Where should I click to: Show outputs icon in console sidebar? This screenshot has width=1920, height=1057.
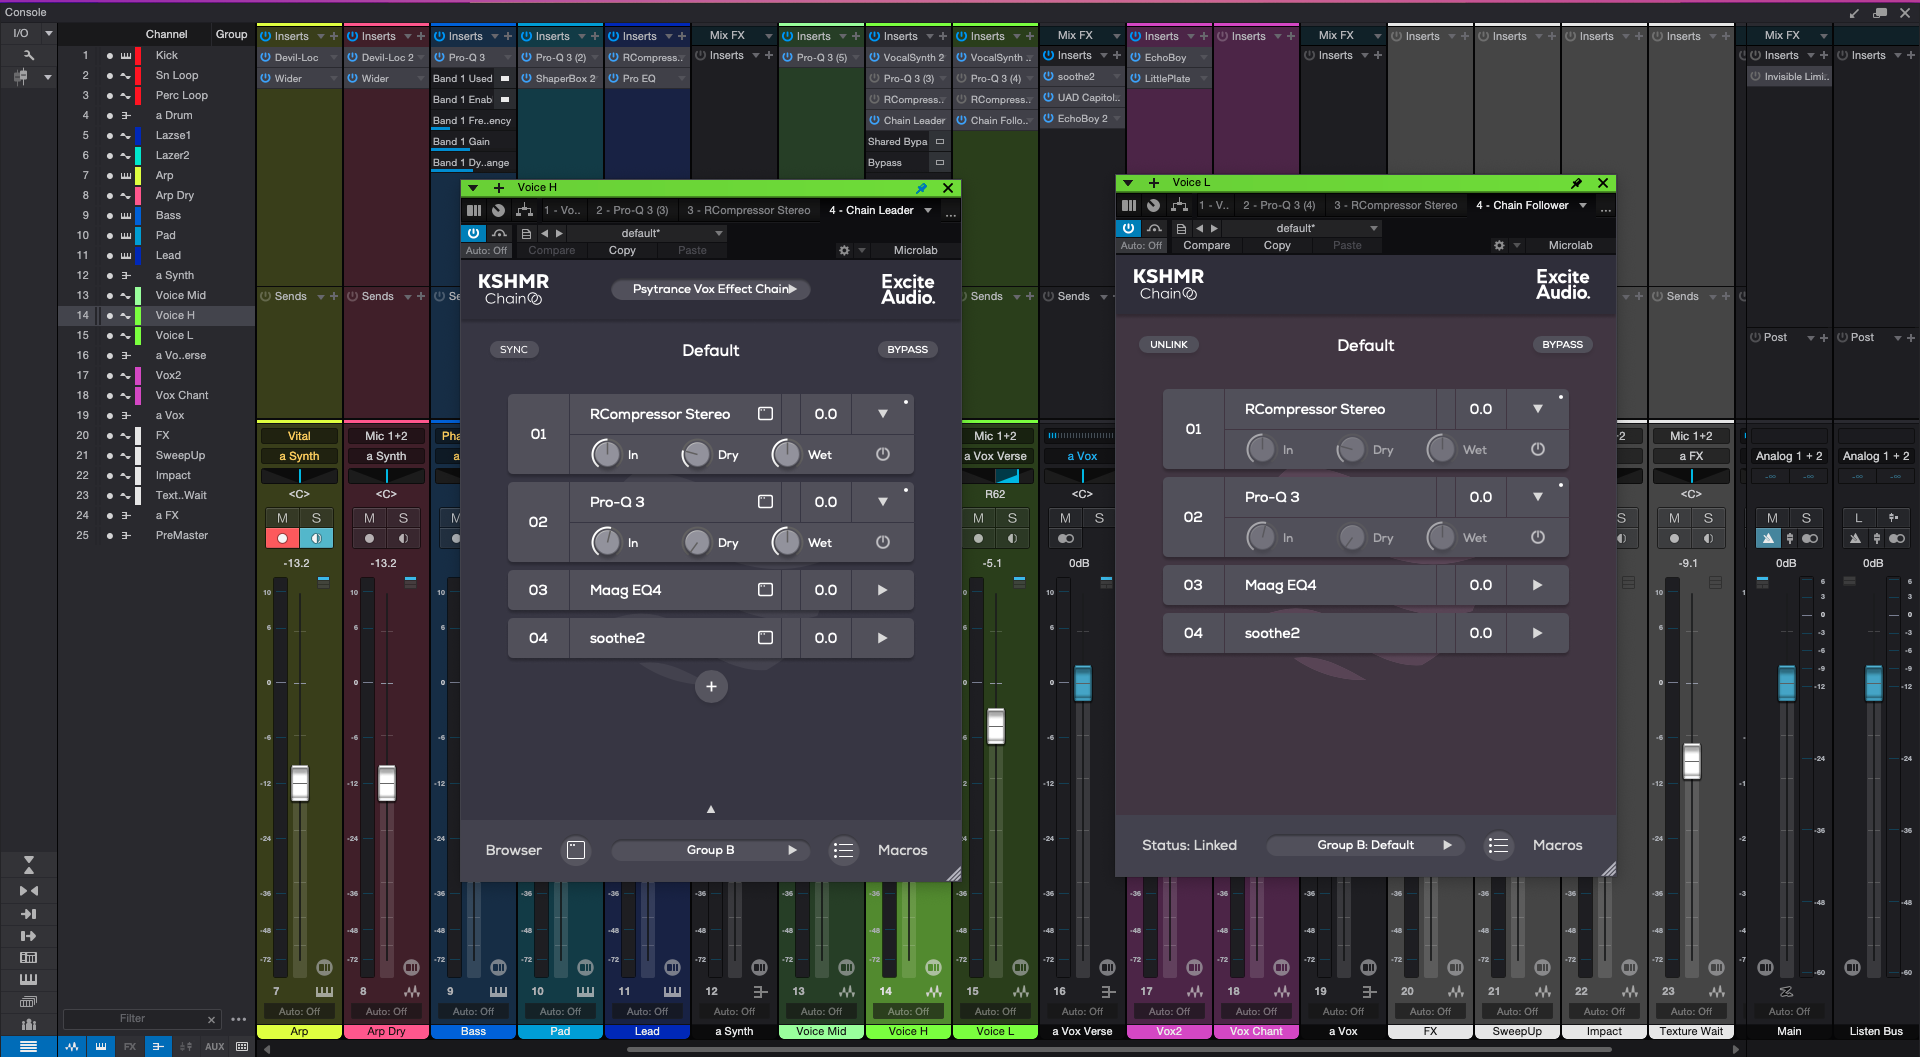pyautogui.click(x=29, y=937)
